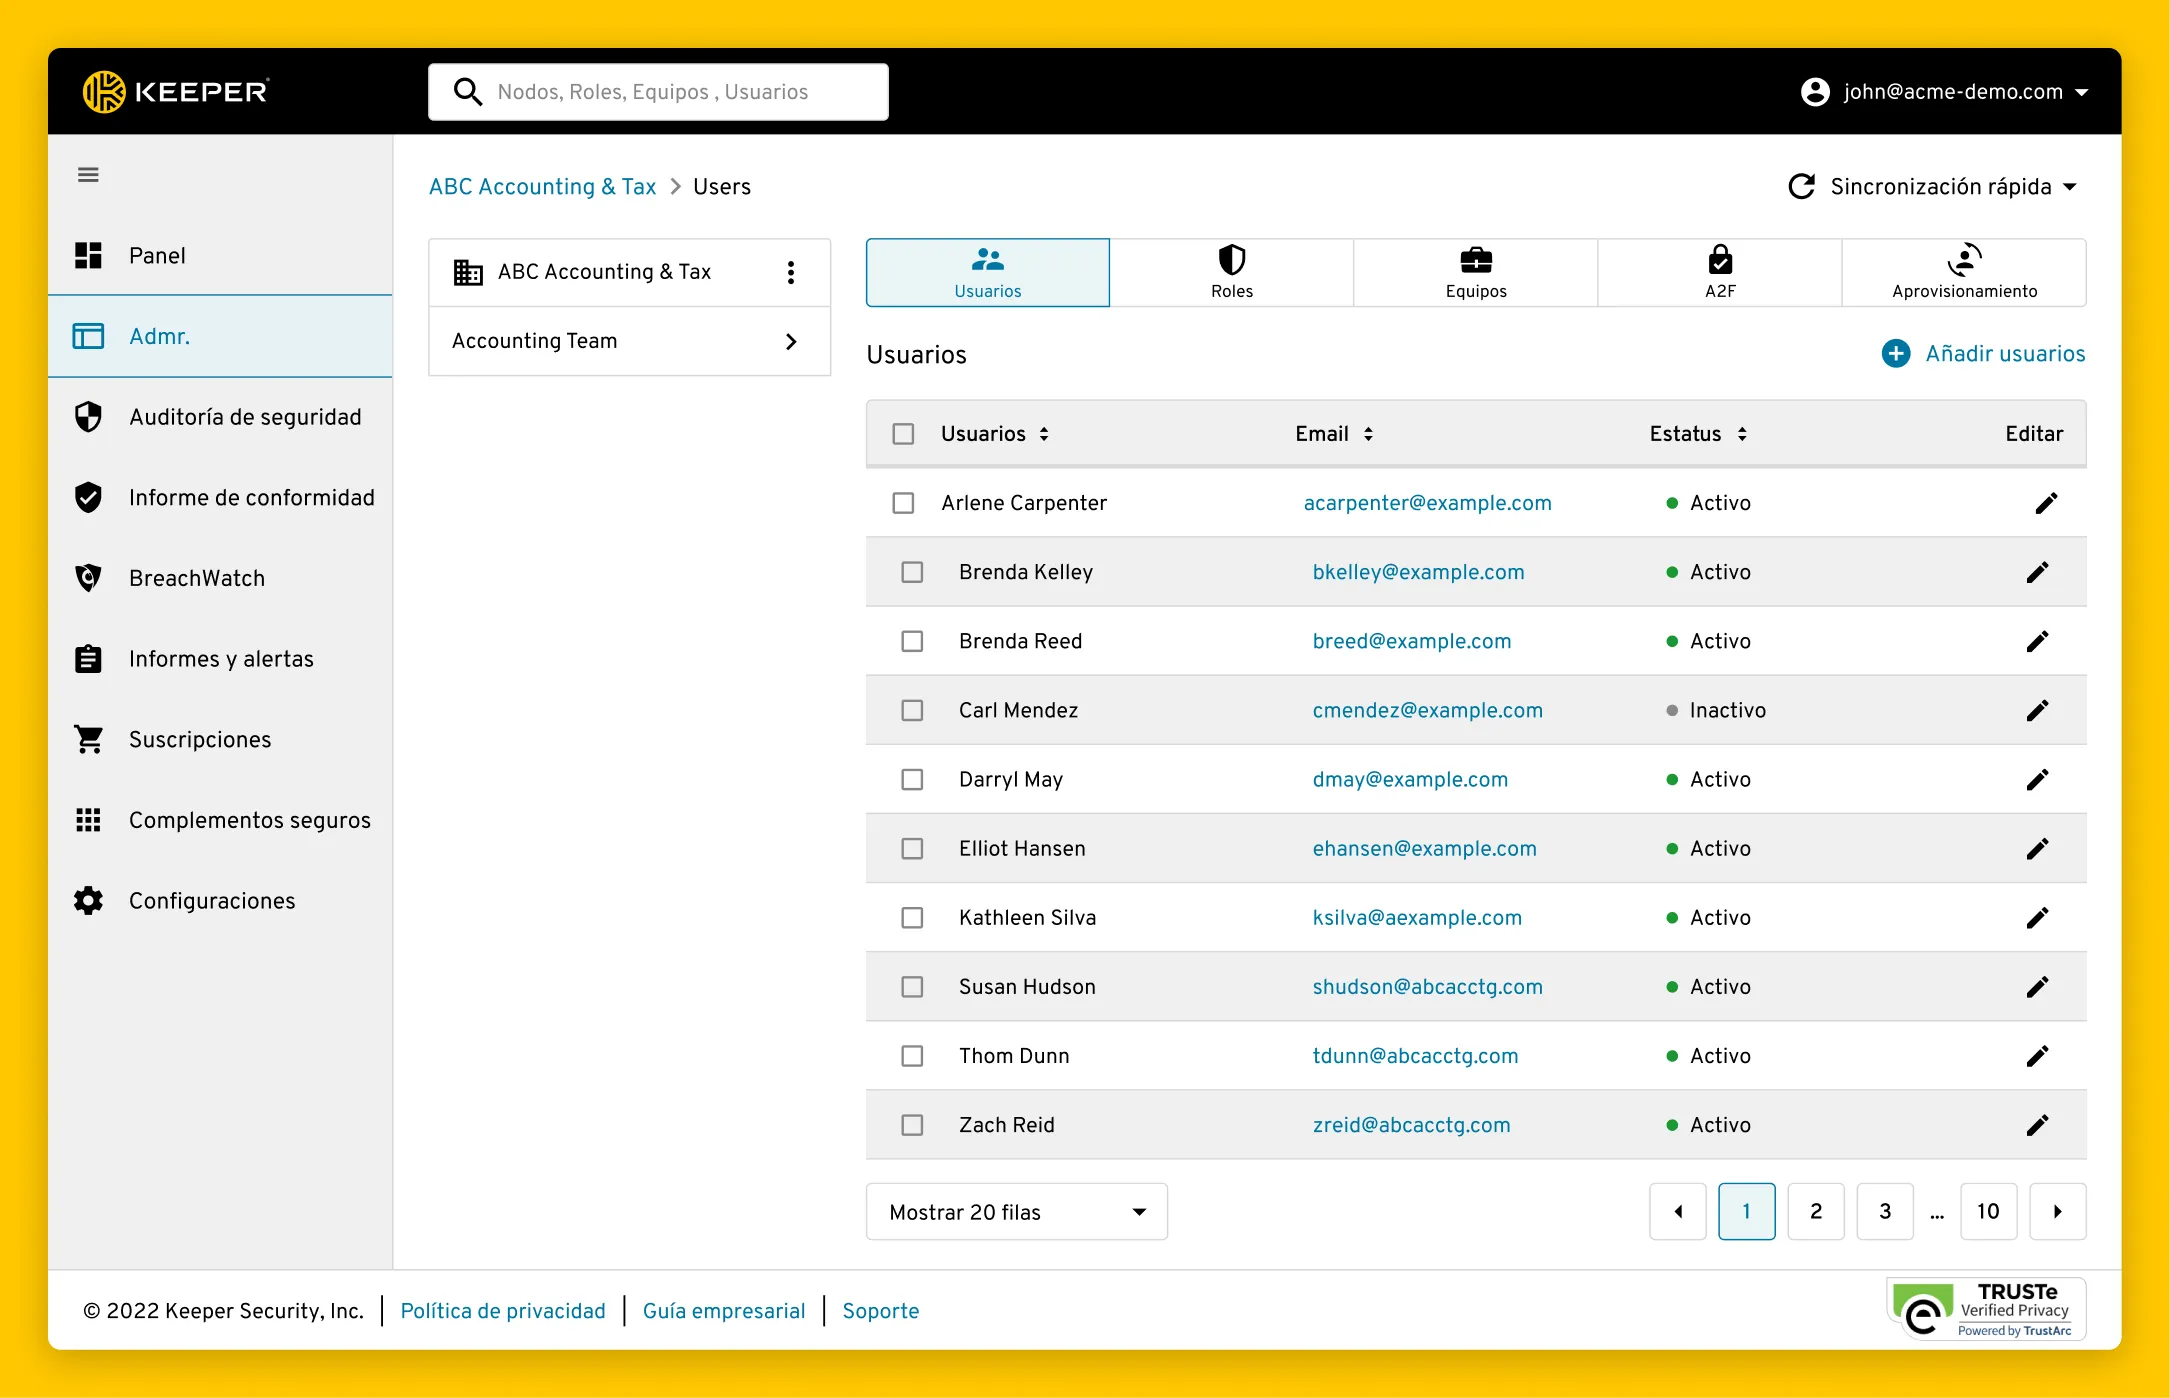Screen dimensions: 2170x1398
Task: Click the Usuarios tab icon
Action: [987, 259]
